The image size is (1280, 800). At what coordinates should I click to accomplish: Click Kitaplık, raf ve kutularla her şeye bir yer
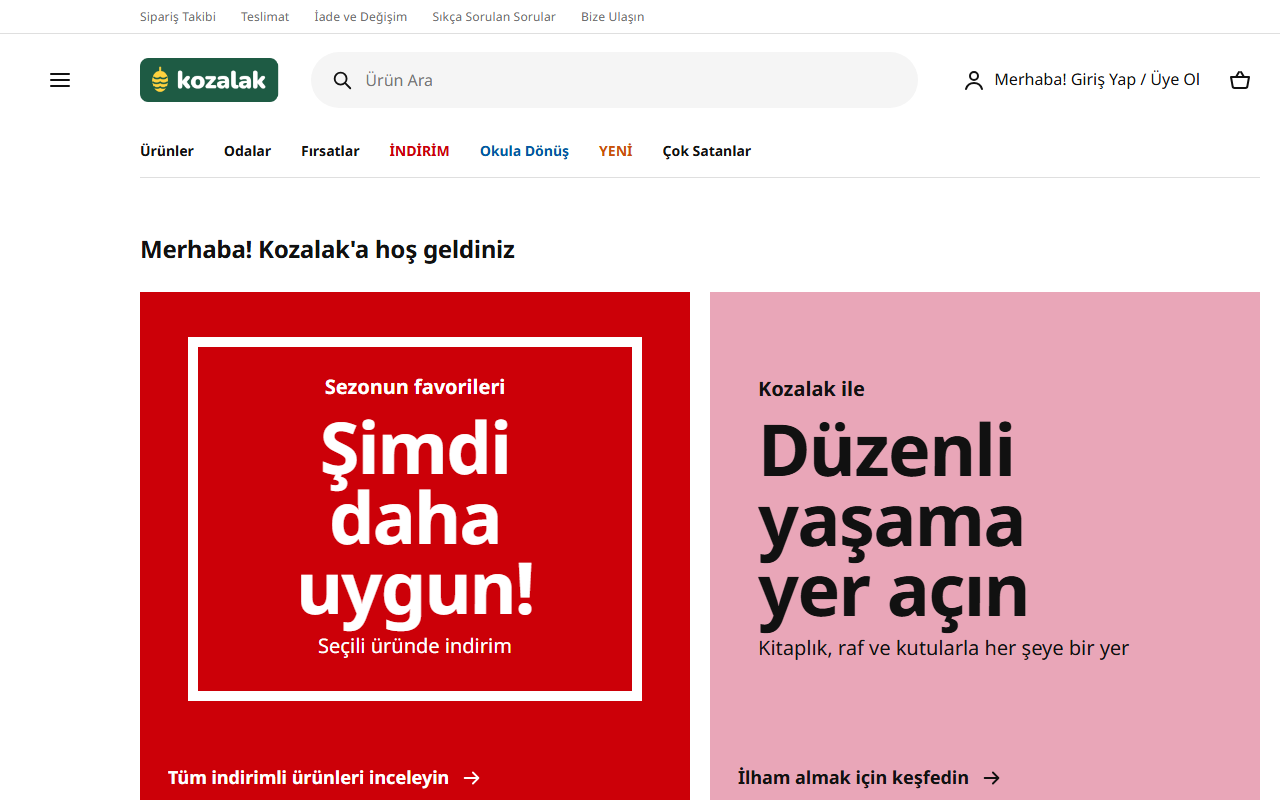(943, 648)
